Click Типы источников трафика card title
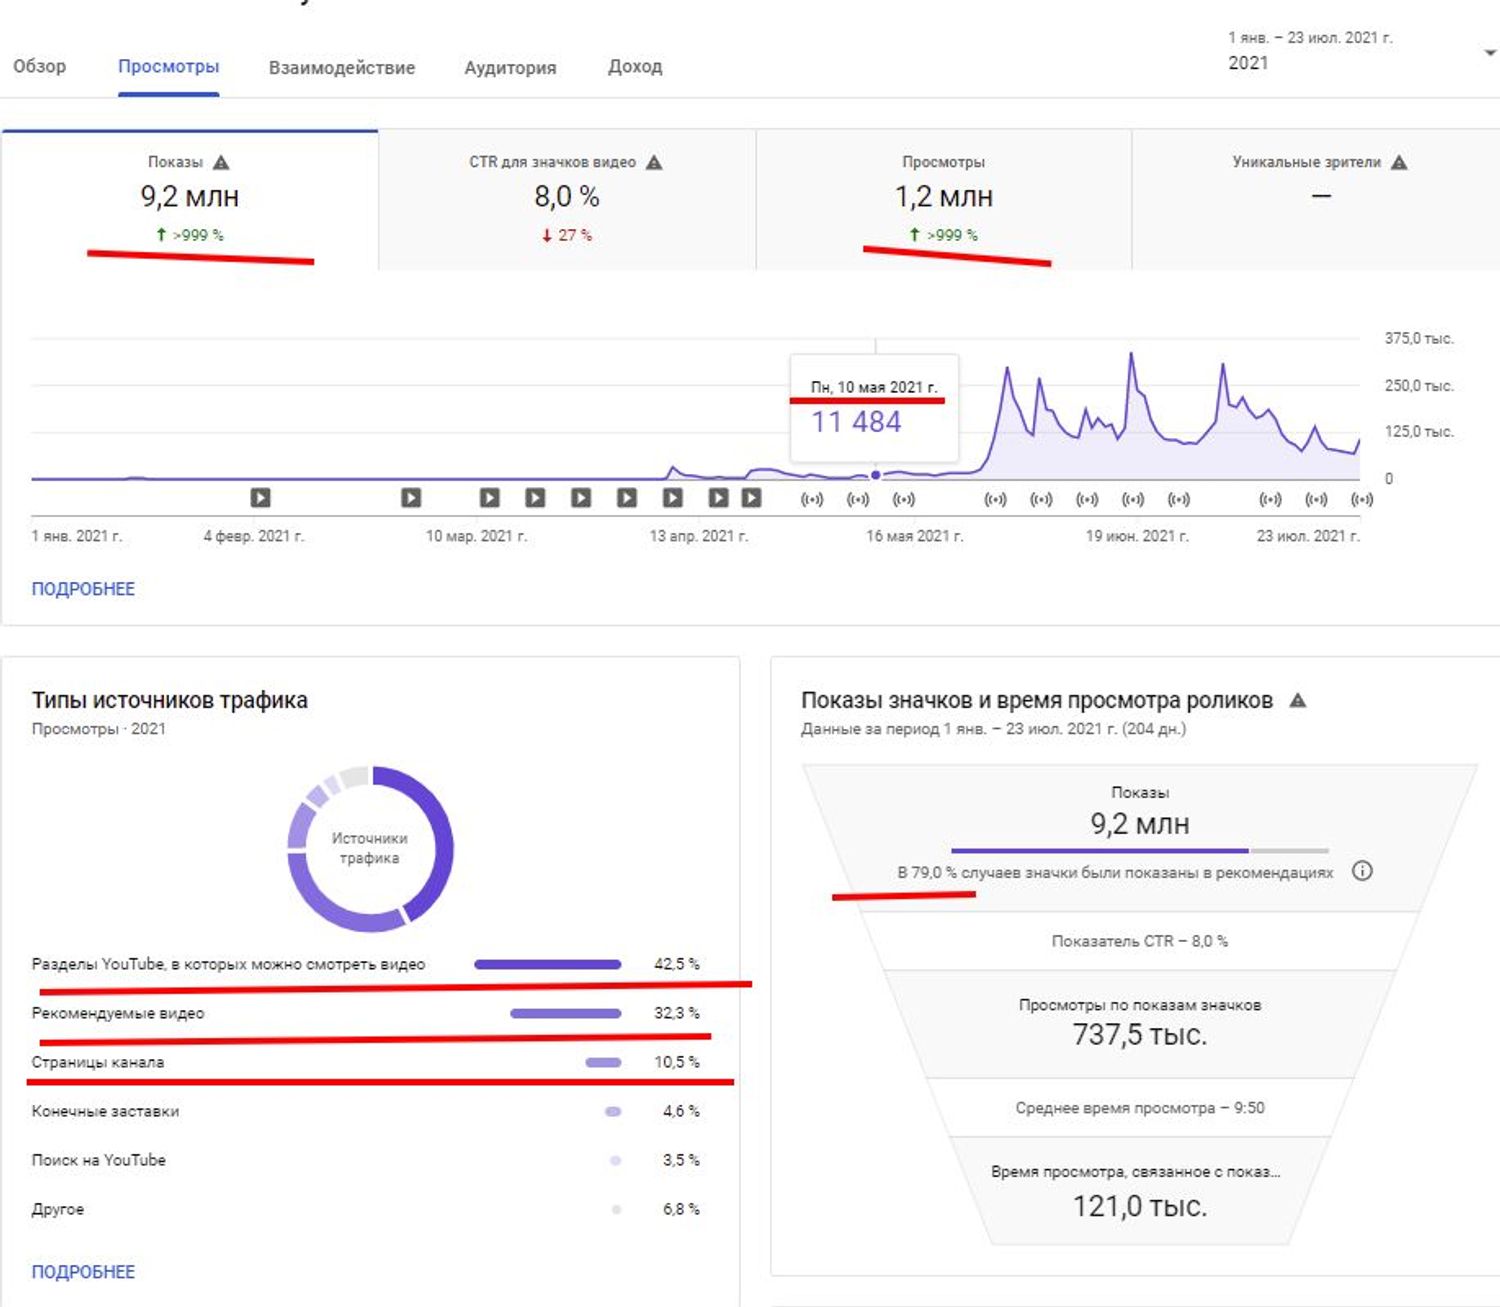This screenshot has height=1307, width=1500. click(x=170, y=700)
